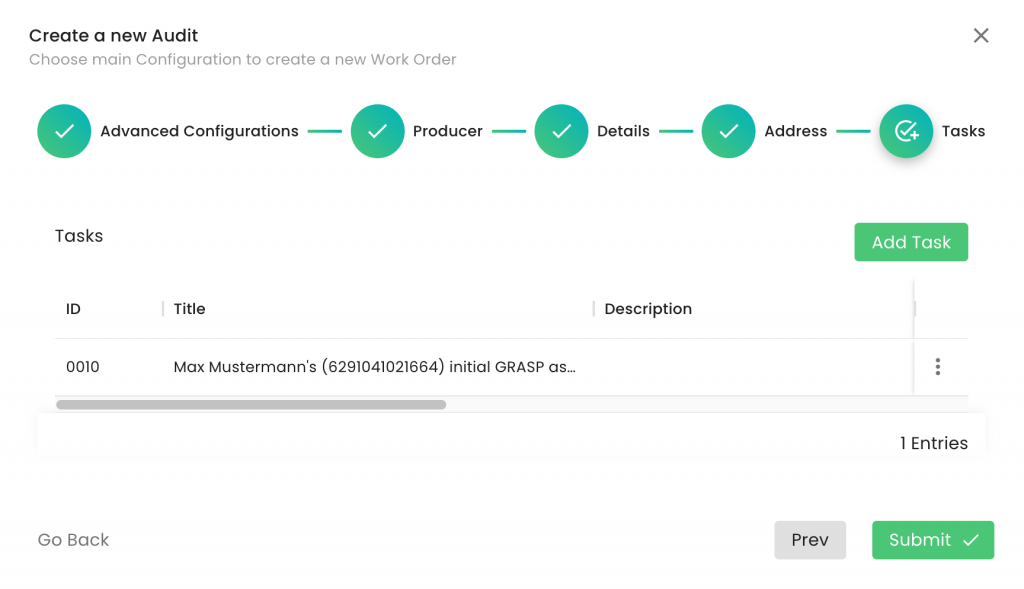Click the Tasks step icon circle
Viewport: 1024px width, 589px height.
point(906,131)
